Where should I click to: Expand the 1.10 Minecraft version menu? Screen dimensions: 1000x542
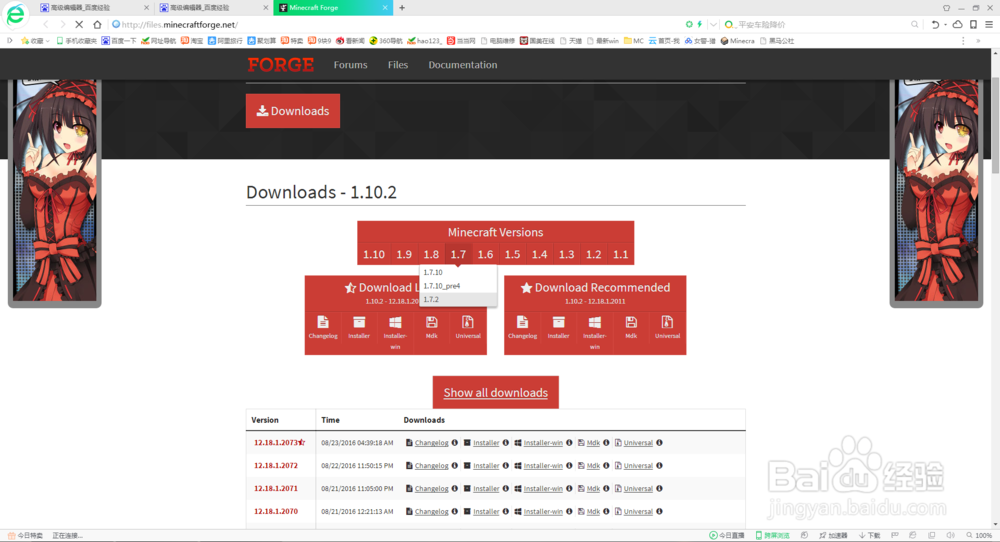(374, 254)
